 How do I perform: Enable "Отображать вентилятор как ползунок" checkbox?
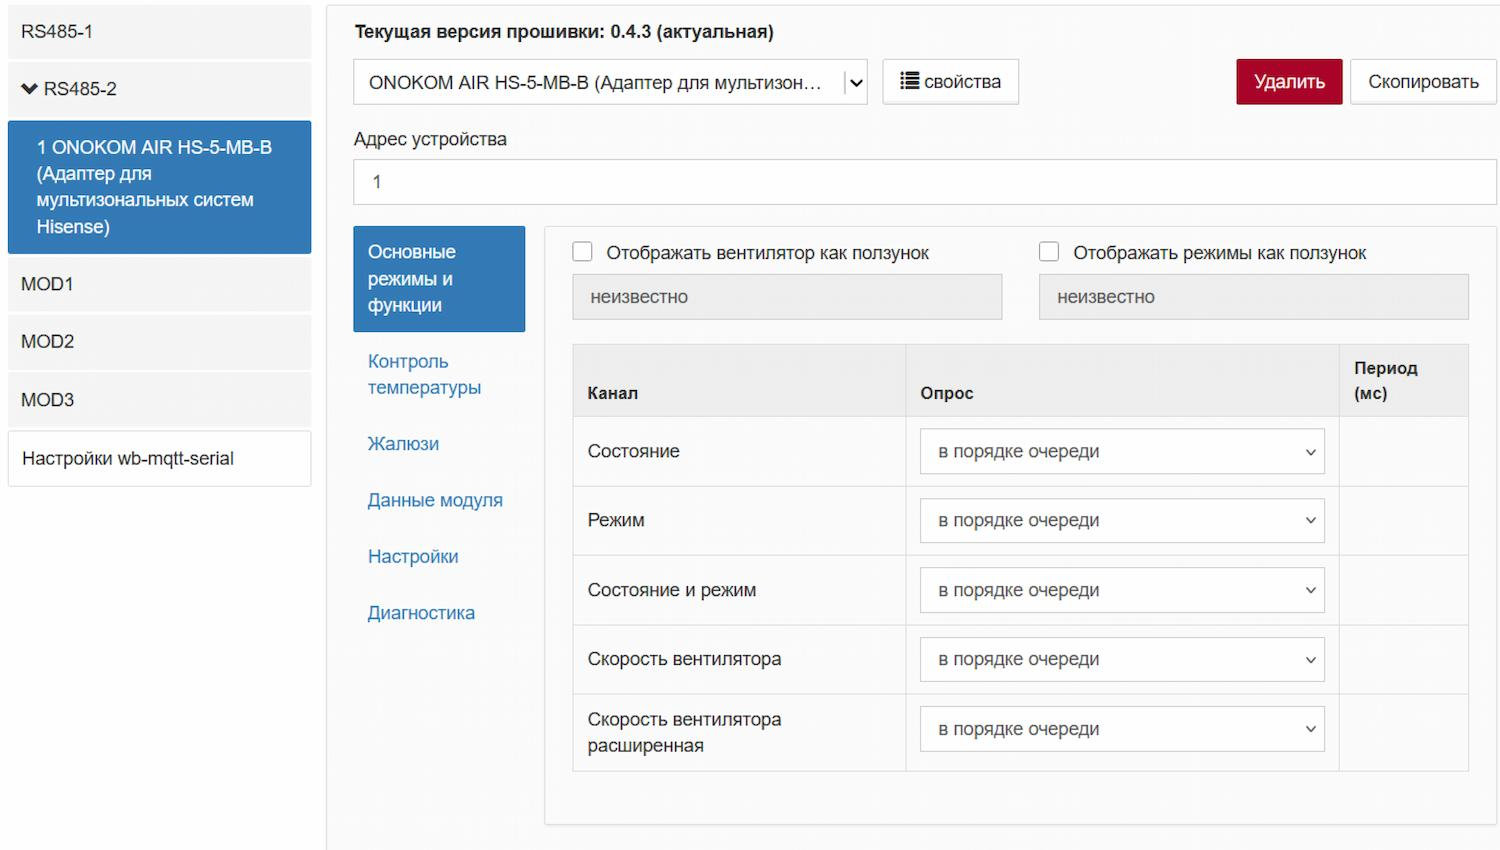tap(582, 252)
